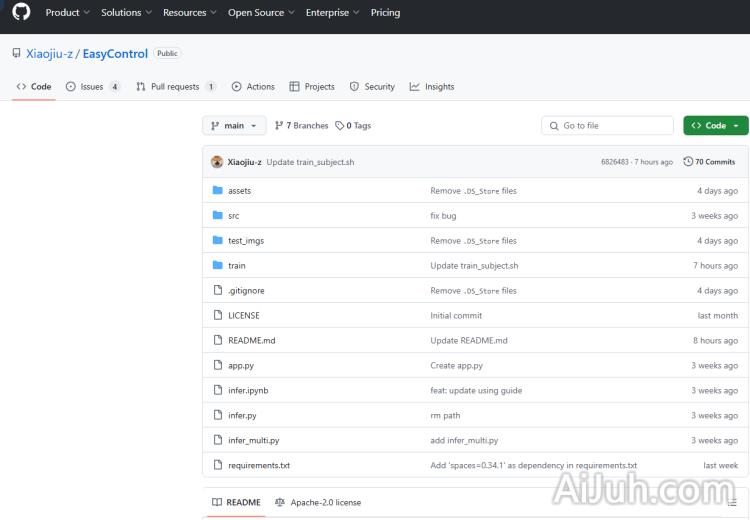
Task: Open the infer_multi.py file
Action: coord(253,440)
